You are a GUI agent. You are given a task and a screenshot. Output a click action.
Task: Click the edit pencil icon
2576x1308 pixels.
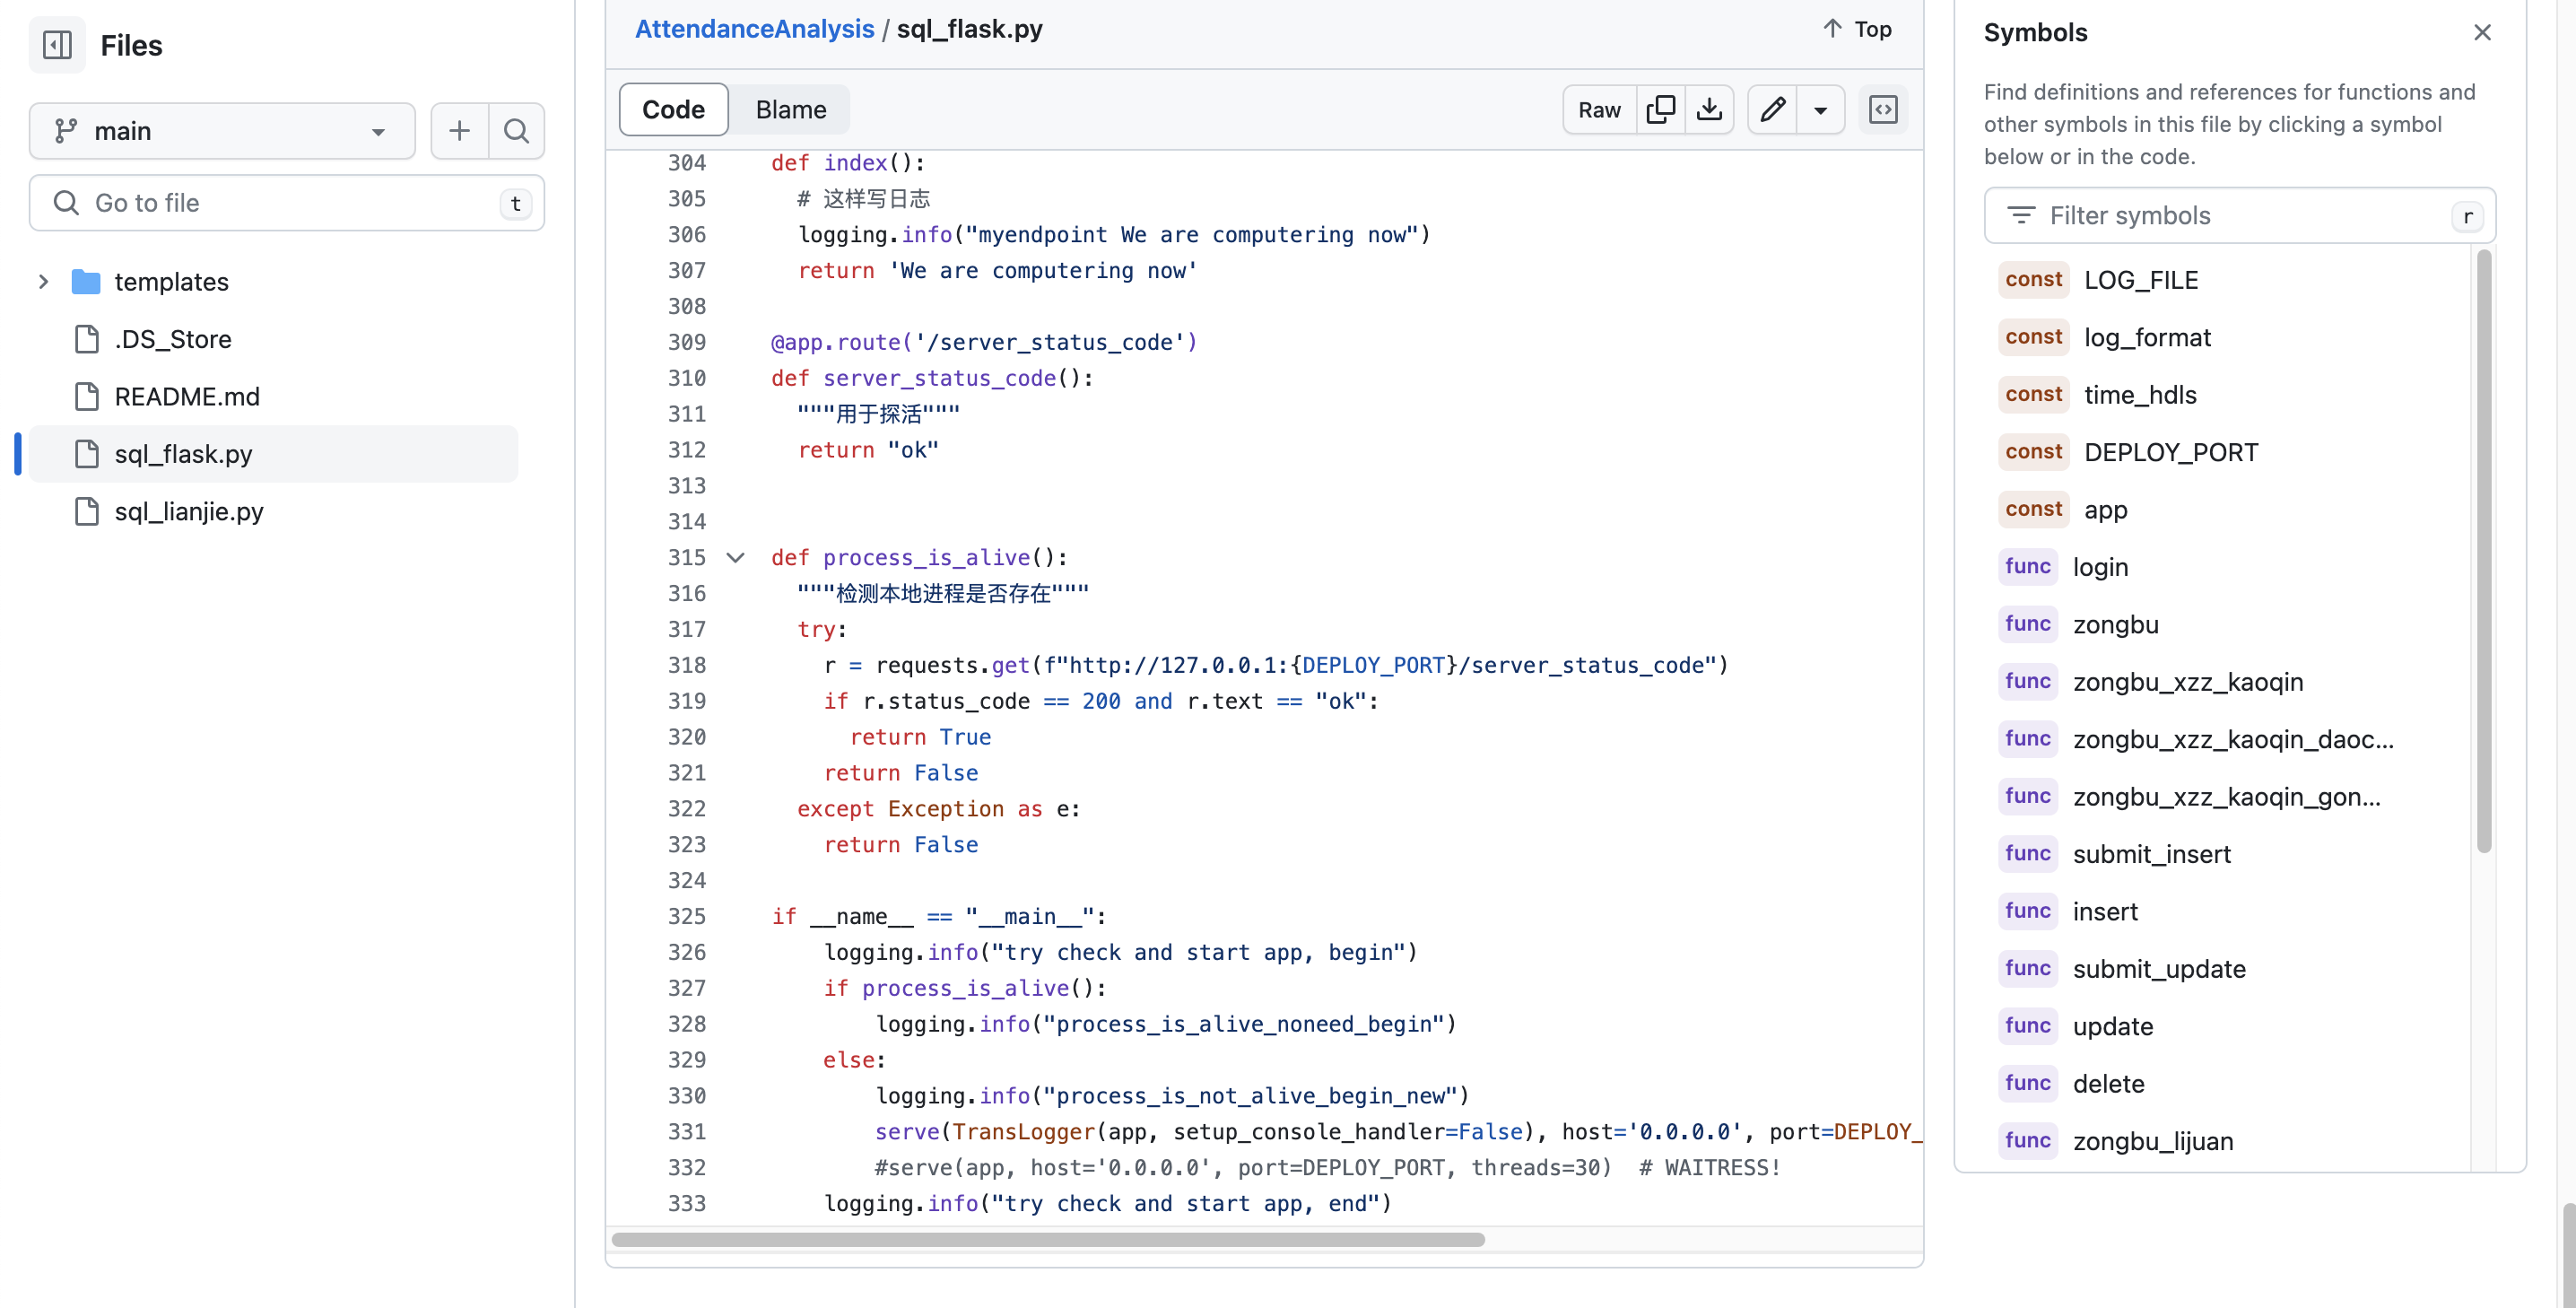[x=1772, y=109]
